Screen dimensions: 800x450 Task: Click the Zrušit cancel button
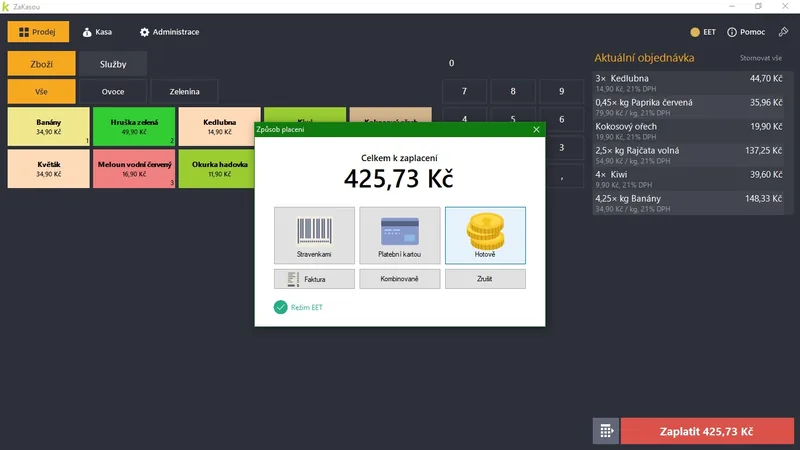[485, 279]
